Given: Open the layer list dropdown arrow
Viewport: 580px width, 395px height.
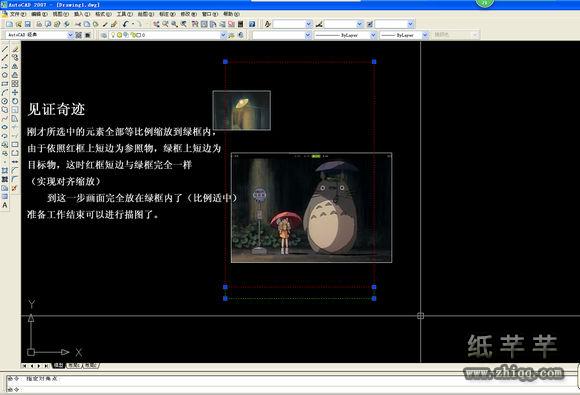Looking at the screenshot, I should [x=223, y=35].
